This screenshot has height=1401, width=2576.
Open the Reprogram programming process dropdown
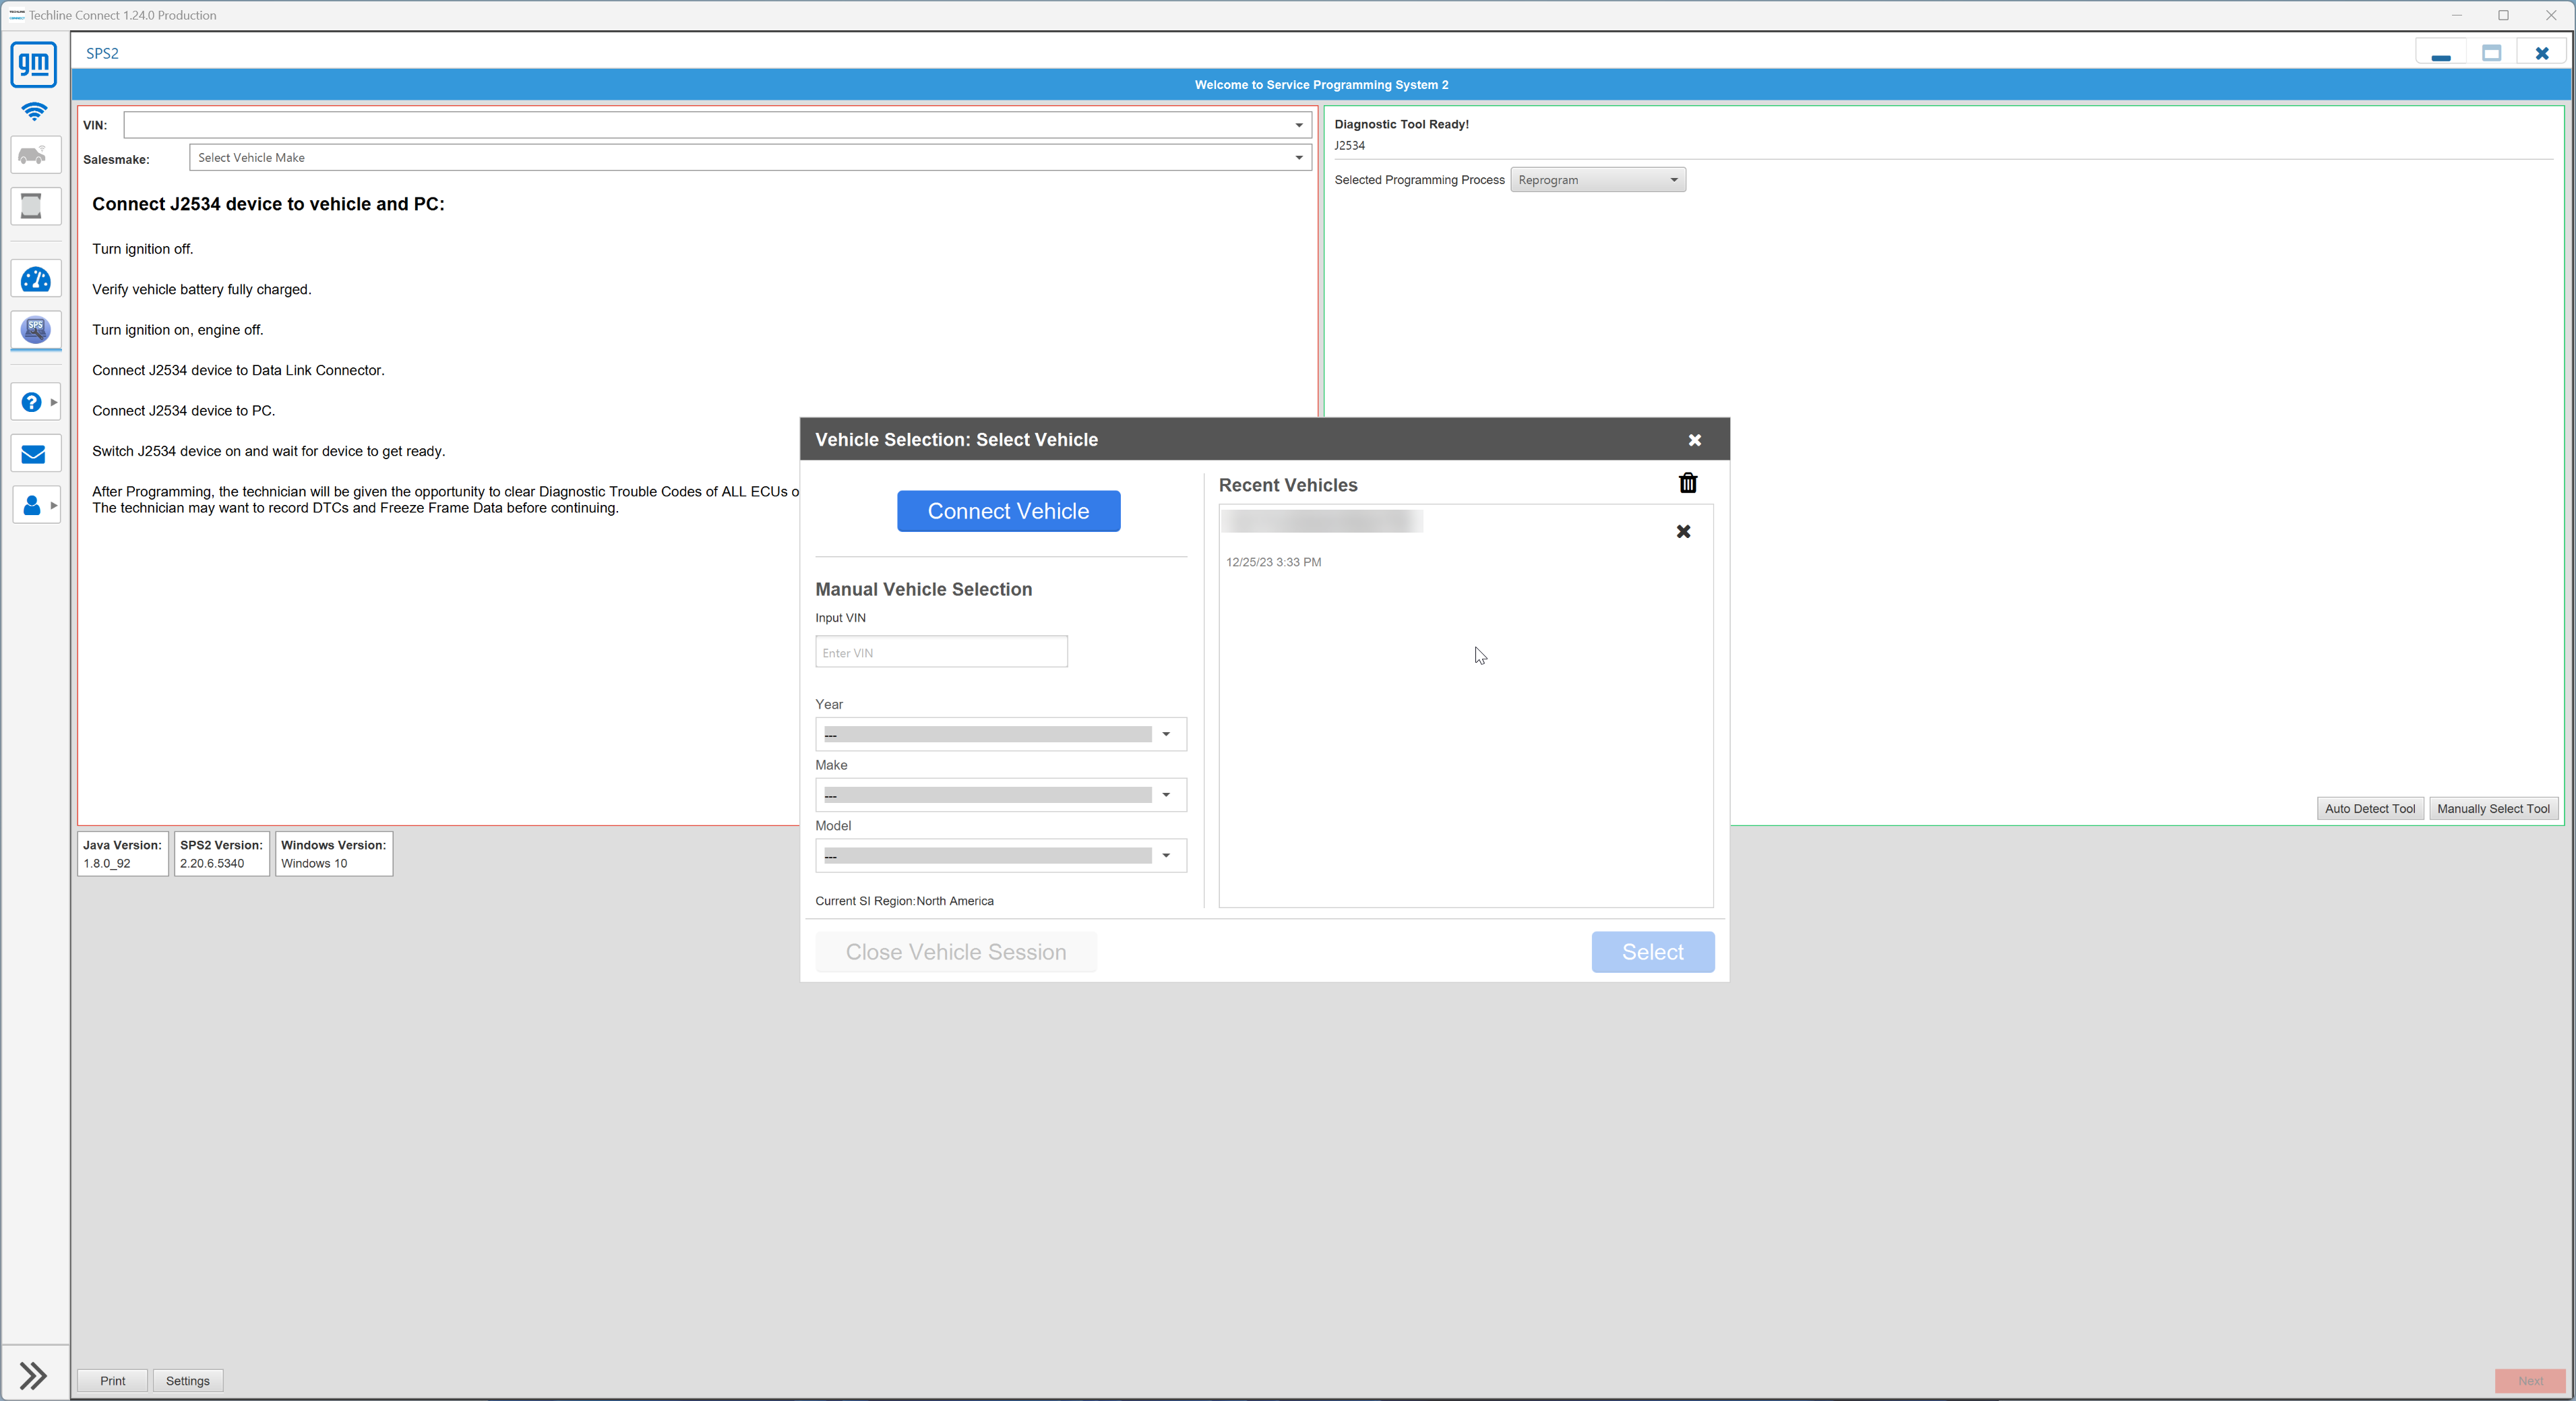pyautogui.click(x=1597, y=180)
